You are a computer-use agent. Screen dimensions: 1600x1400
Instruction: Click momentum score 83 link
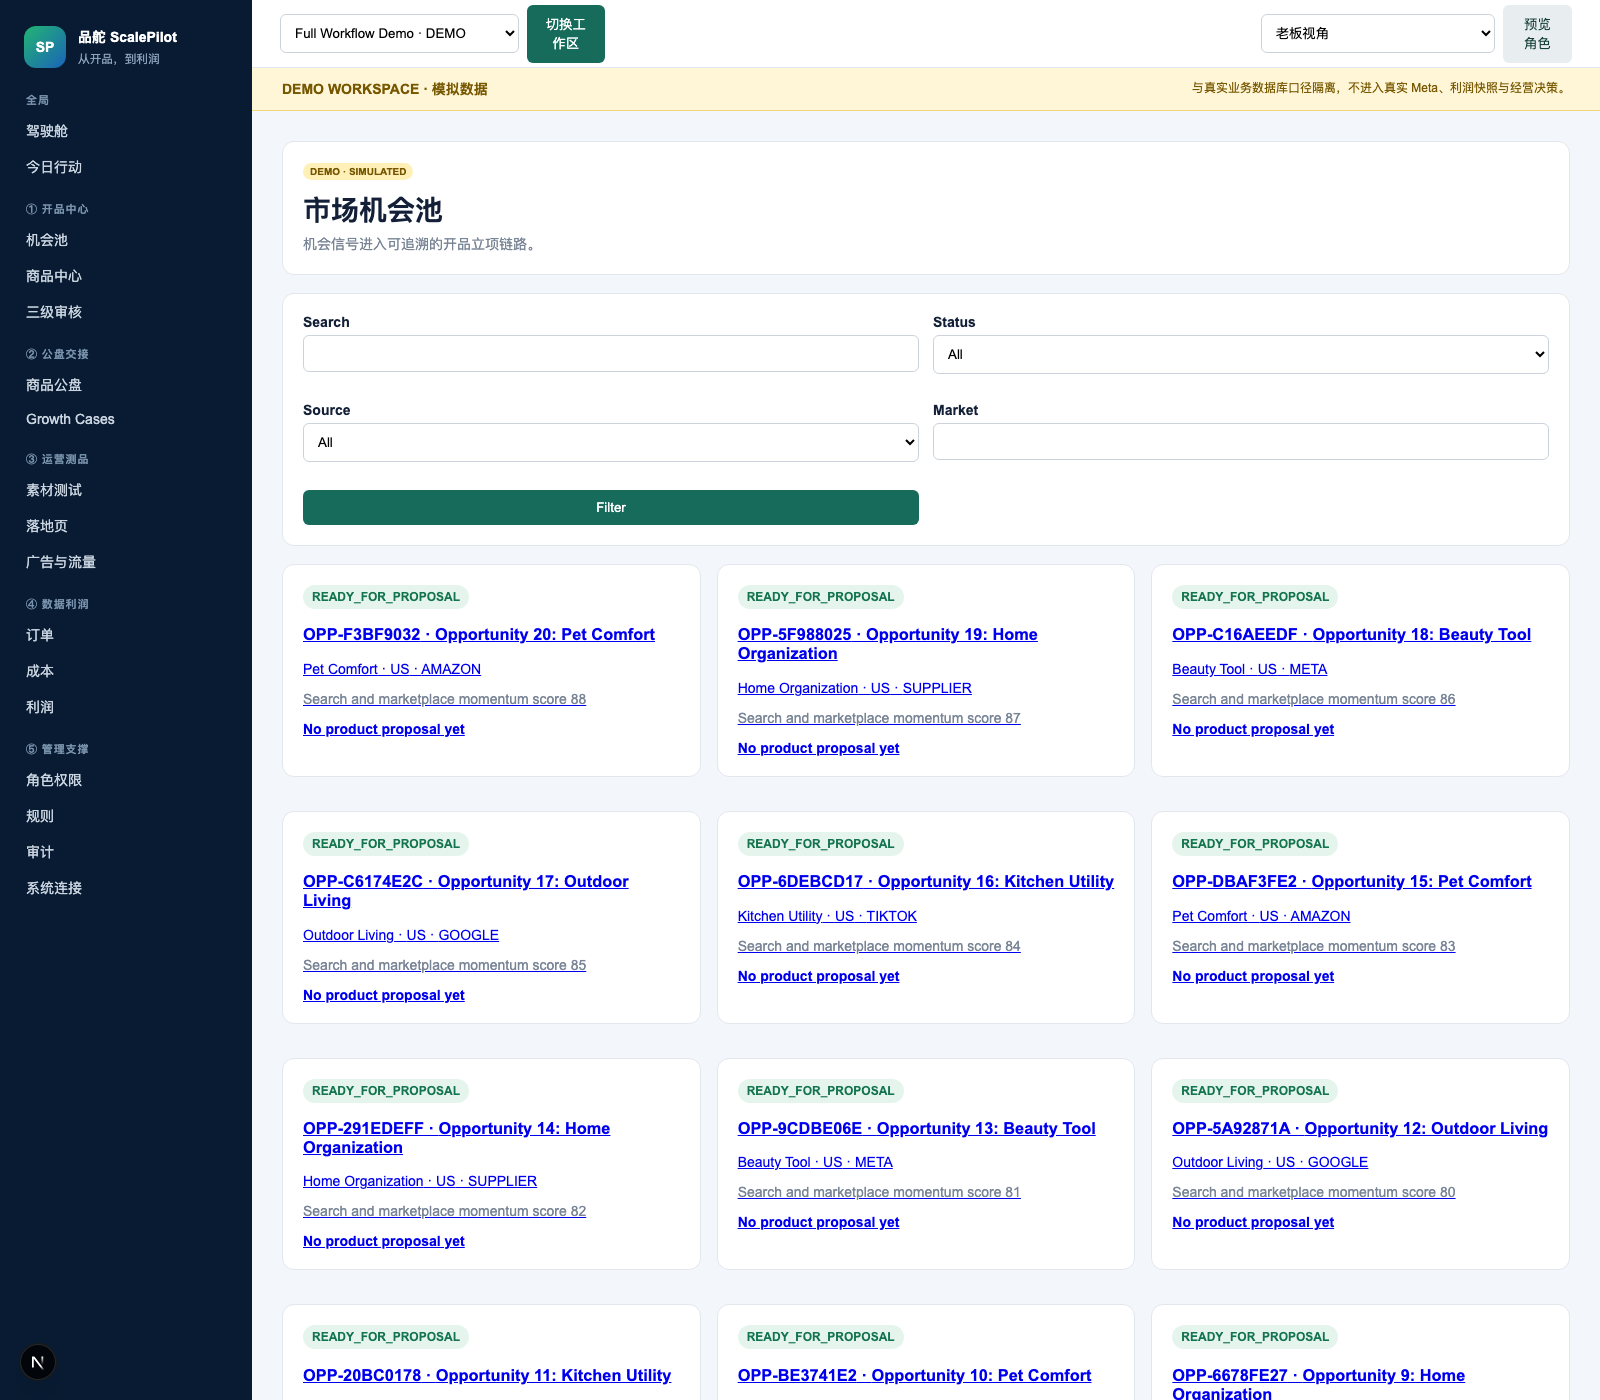(x=1313, y=946)
